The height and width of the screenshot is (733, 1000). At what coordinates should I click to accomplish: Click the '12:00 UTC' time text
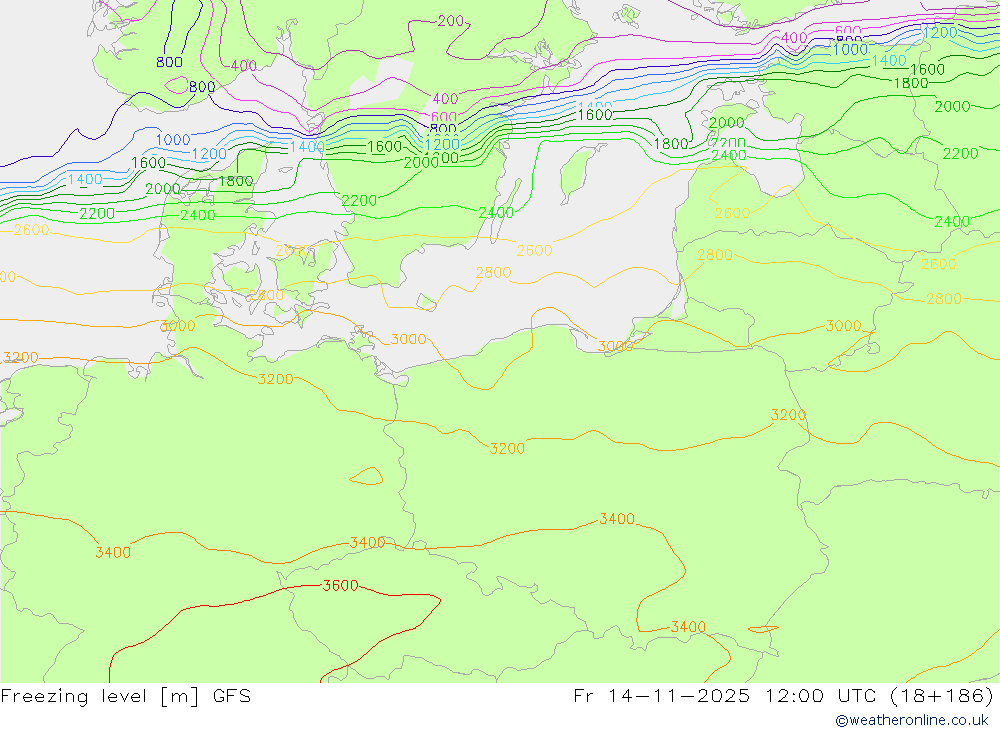click(x=820, y=695)
